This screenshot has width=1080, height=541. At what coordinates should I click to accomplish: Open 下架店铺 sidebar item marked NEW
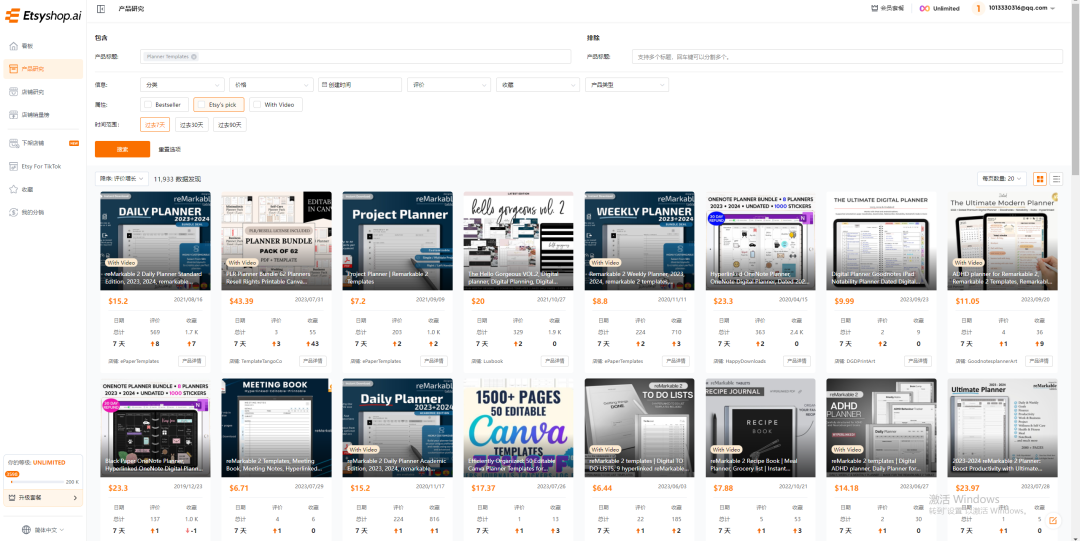43,143
